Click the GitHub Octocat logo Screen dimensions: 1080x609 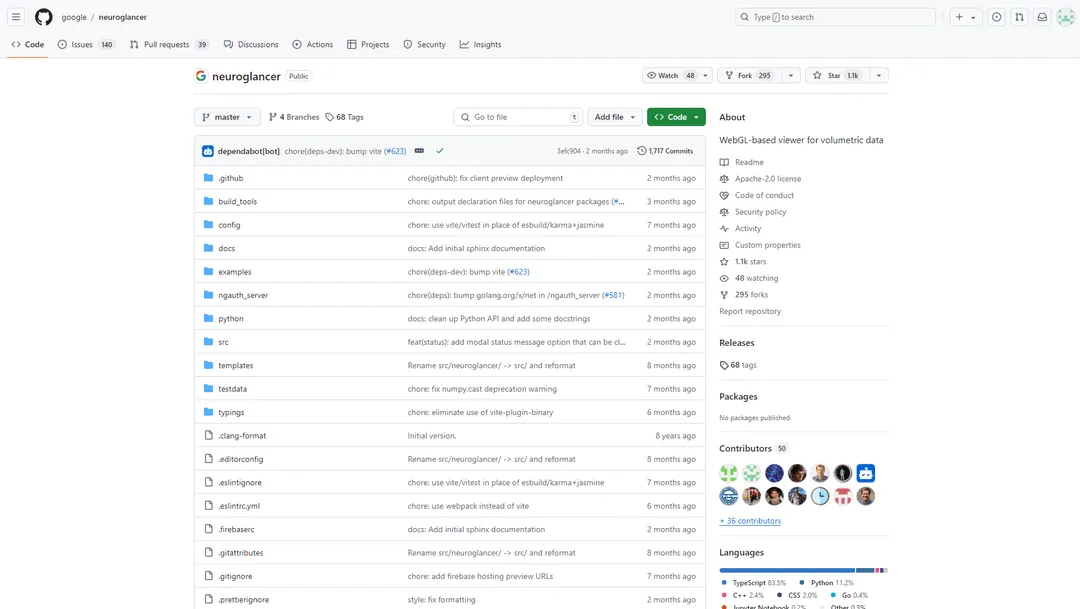[43, 17]
